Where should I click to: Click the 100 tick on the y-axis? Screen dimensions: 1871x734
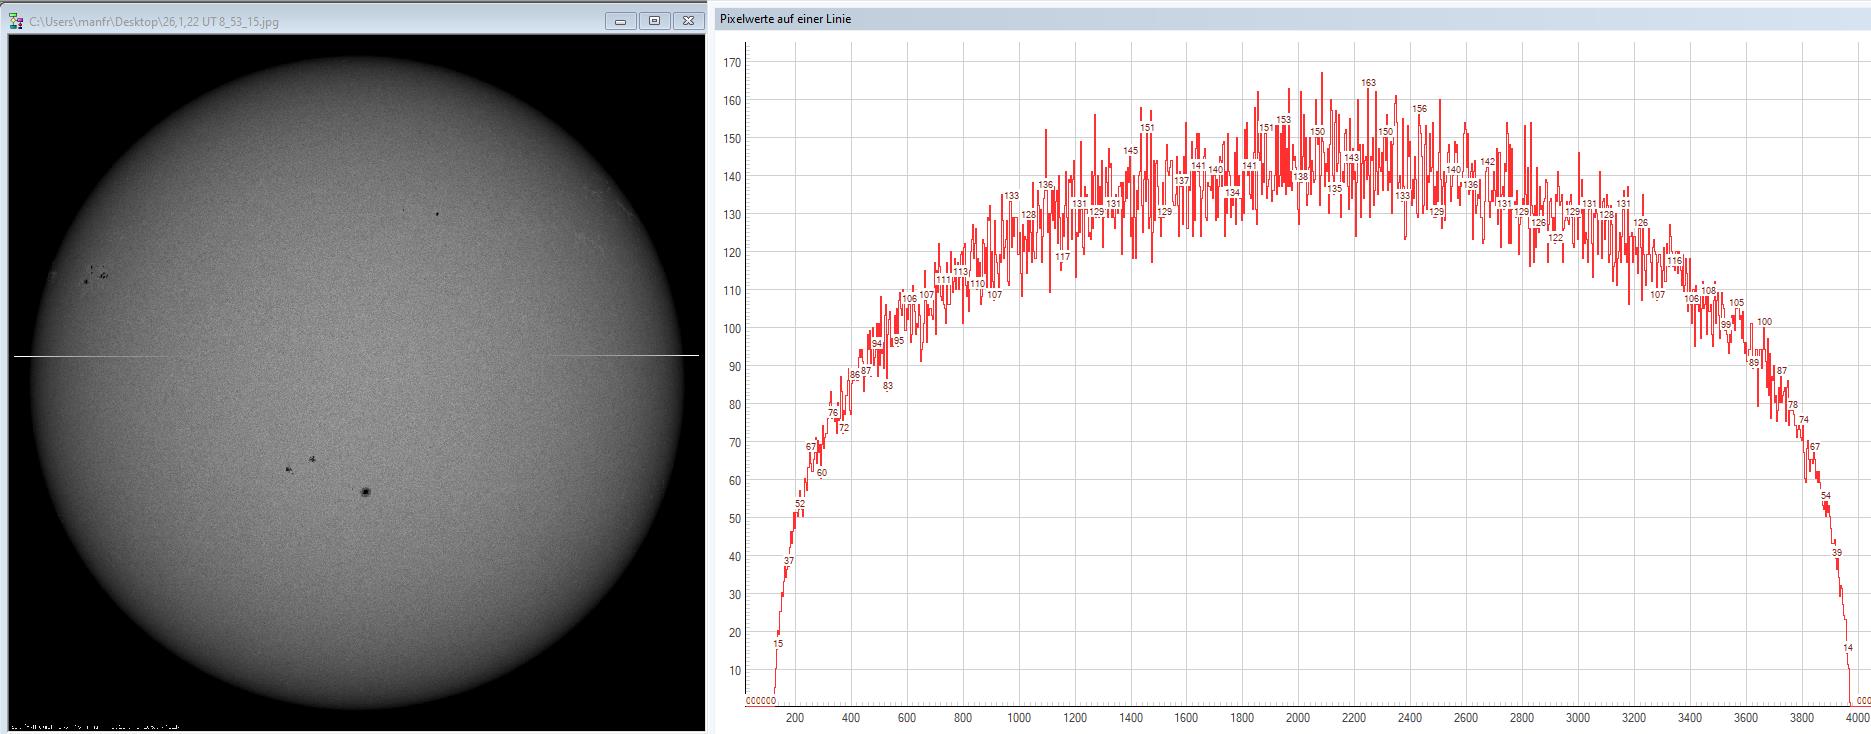733,329
